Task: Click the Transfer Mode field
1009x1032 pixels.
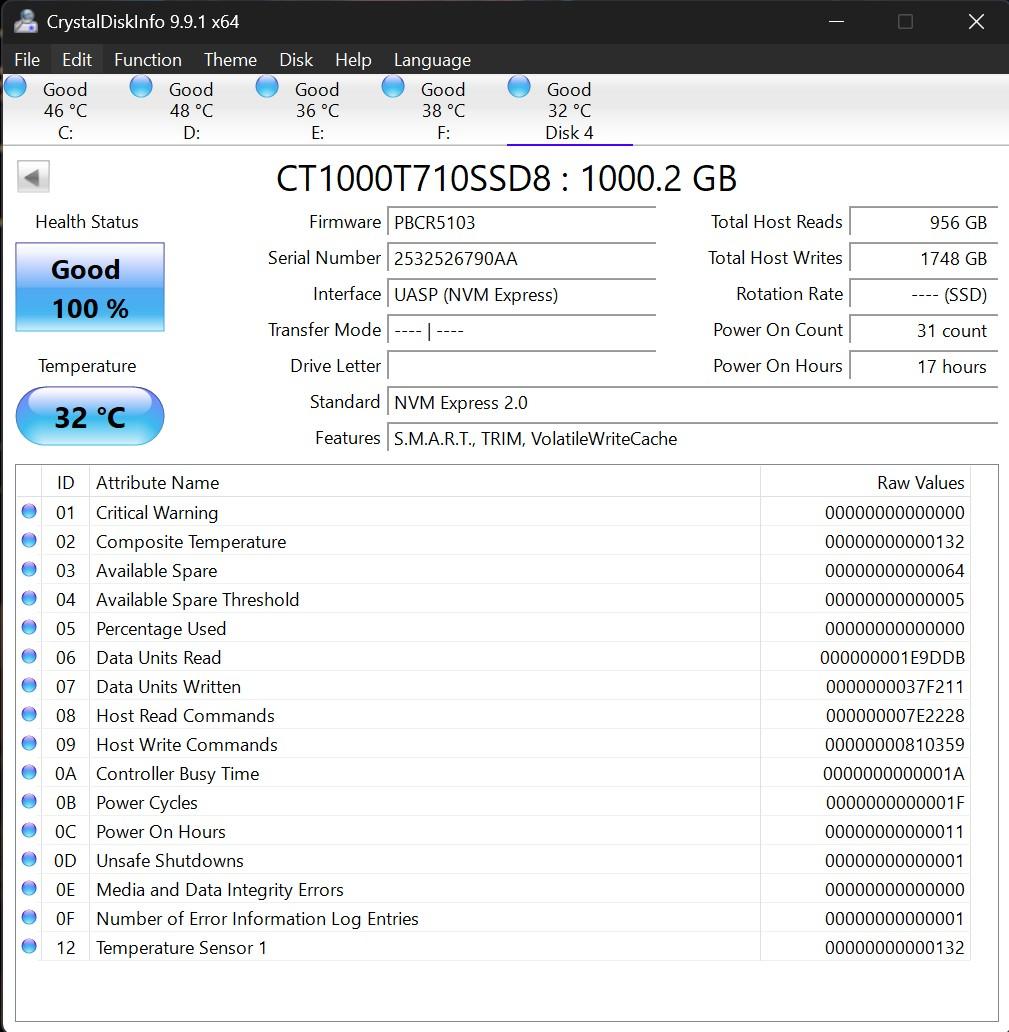Action: [x=522, y=330]
